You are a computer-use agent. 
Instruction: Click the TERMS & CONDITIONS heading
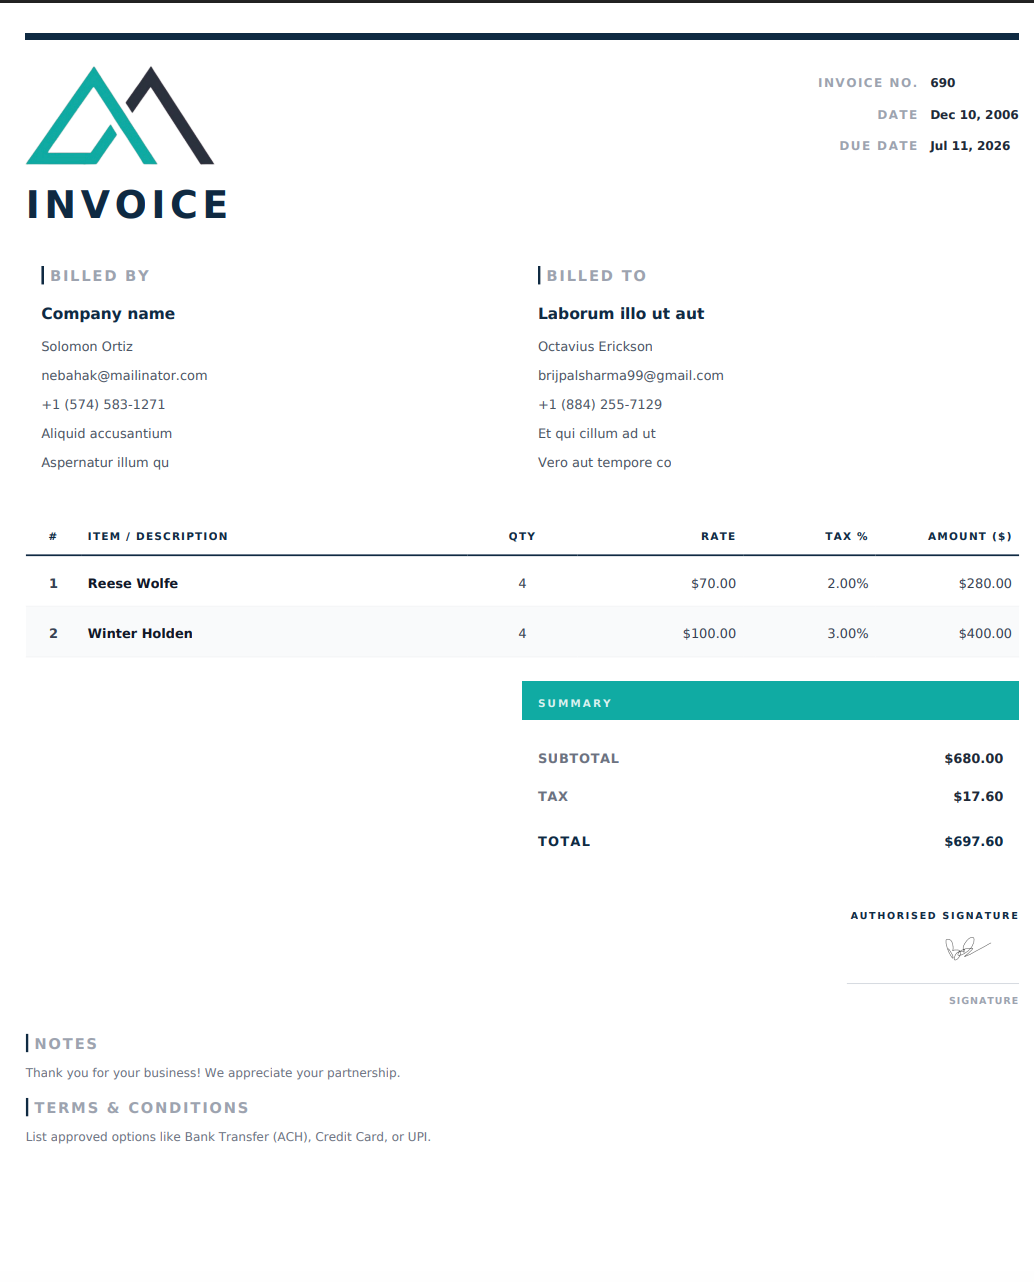(142, 1108)
